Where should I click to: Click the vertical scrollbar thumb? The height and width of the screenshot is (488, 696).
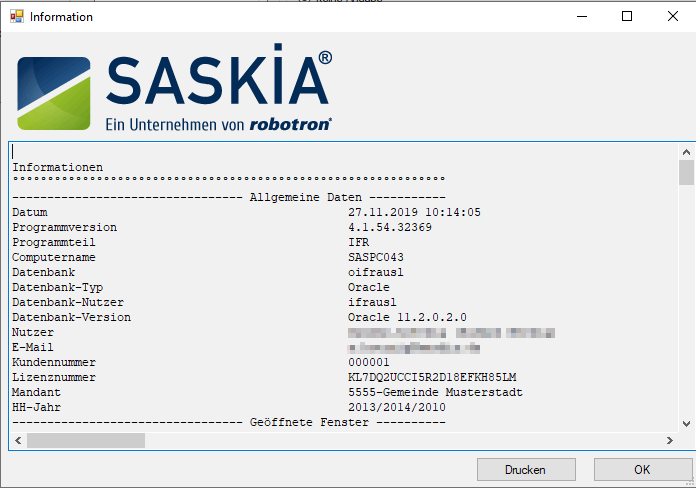[686, 172]
